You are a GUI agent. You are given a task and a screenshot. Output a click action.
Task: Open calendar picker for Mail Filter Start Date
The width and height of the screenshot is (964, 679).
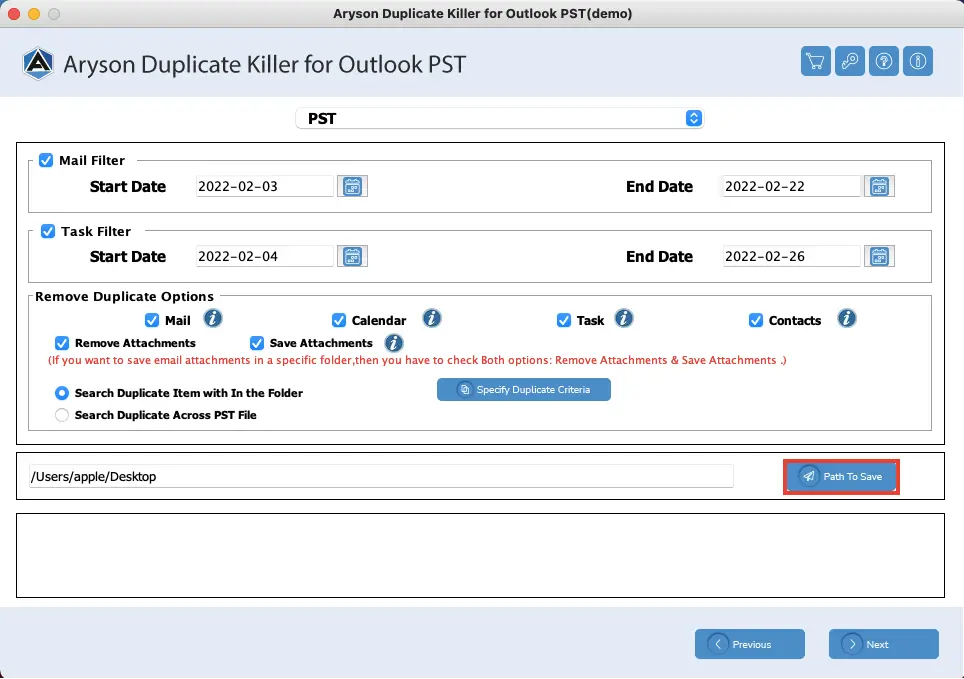click(x=352, y=186)
